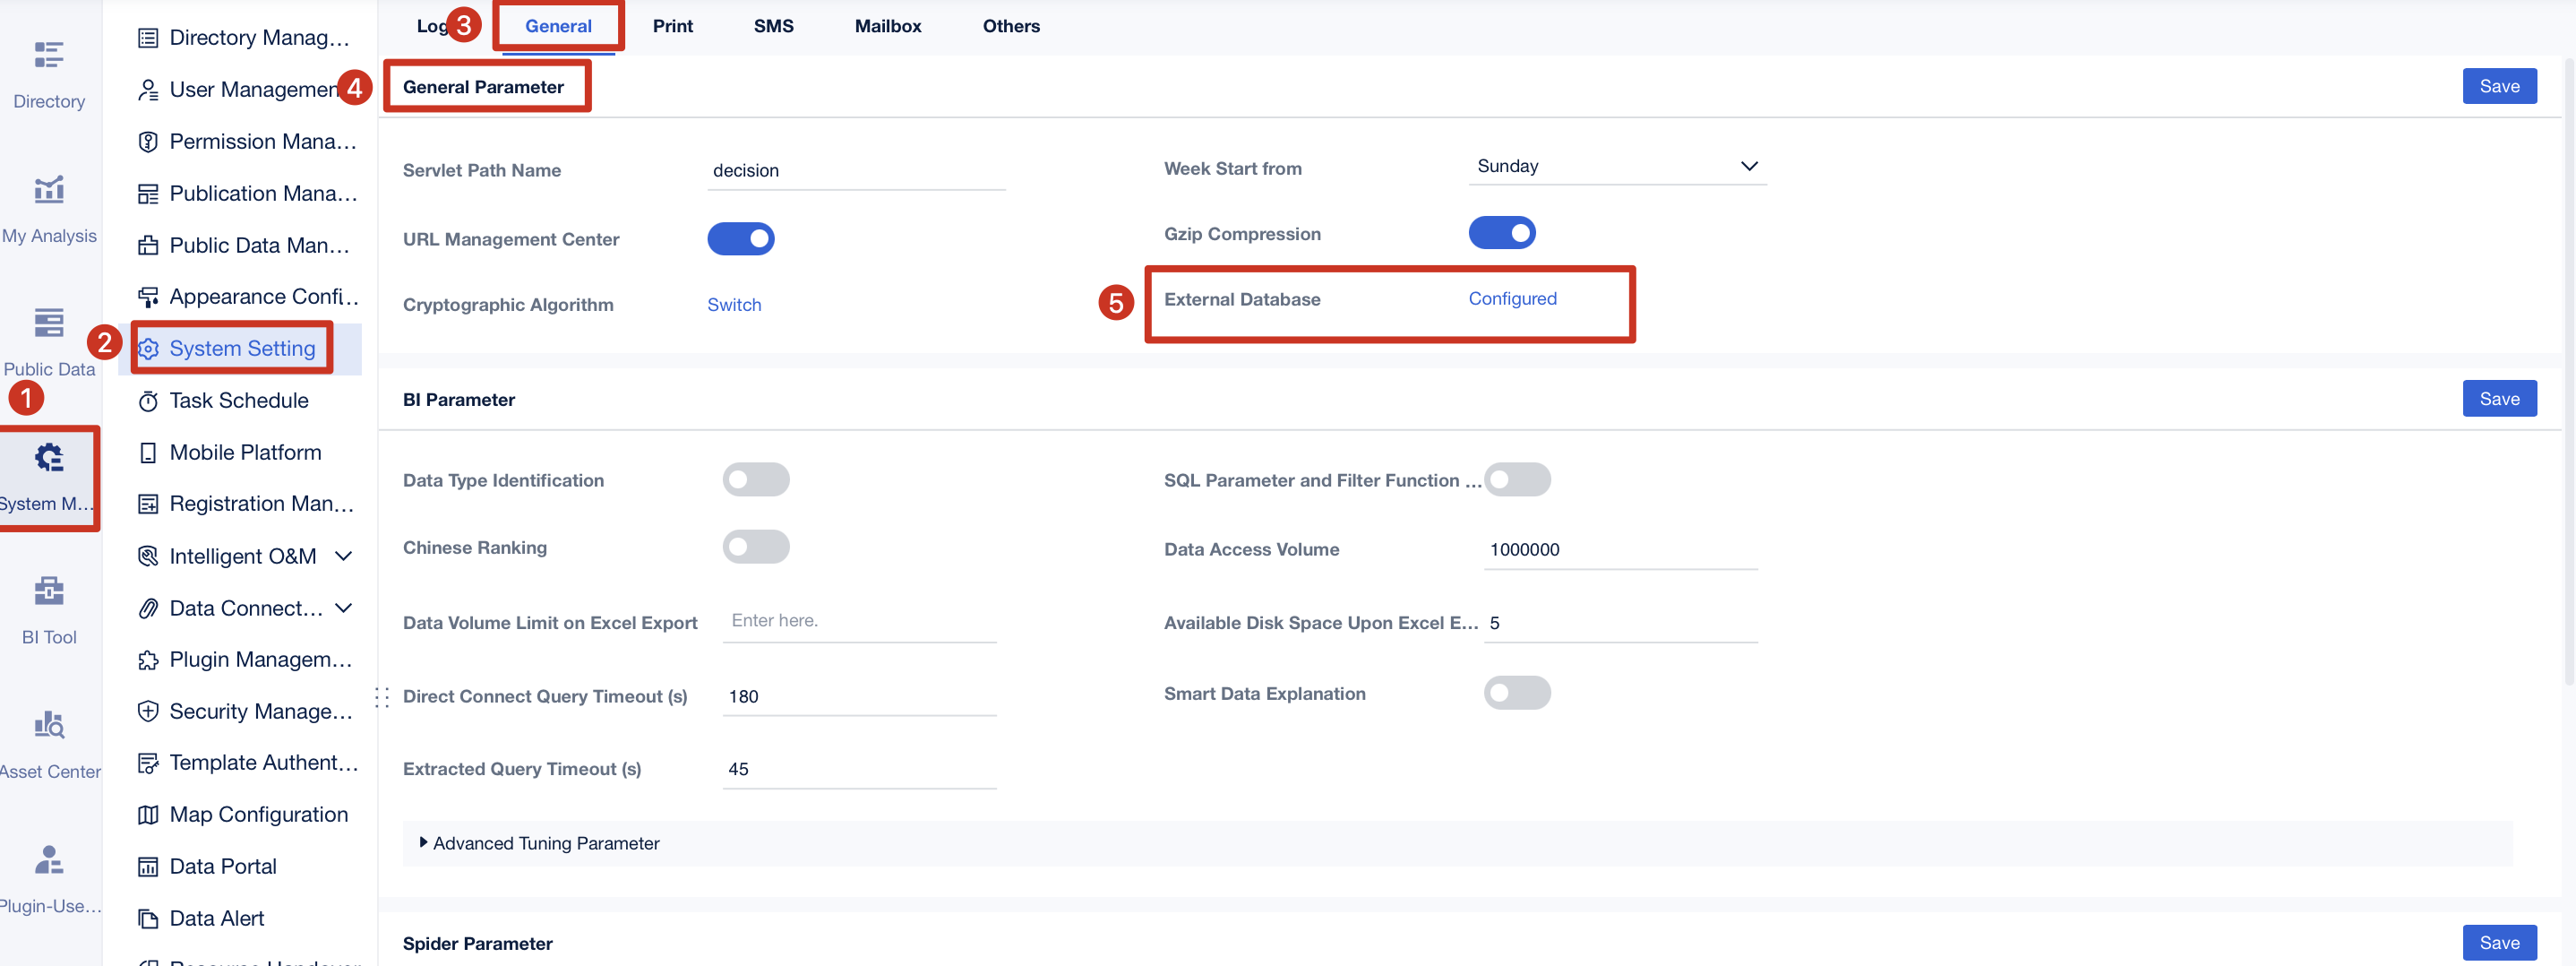Open Mobile Platform configuration
This screenshot has width=2576, height=966.
coord(244,452)
